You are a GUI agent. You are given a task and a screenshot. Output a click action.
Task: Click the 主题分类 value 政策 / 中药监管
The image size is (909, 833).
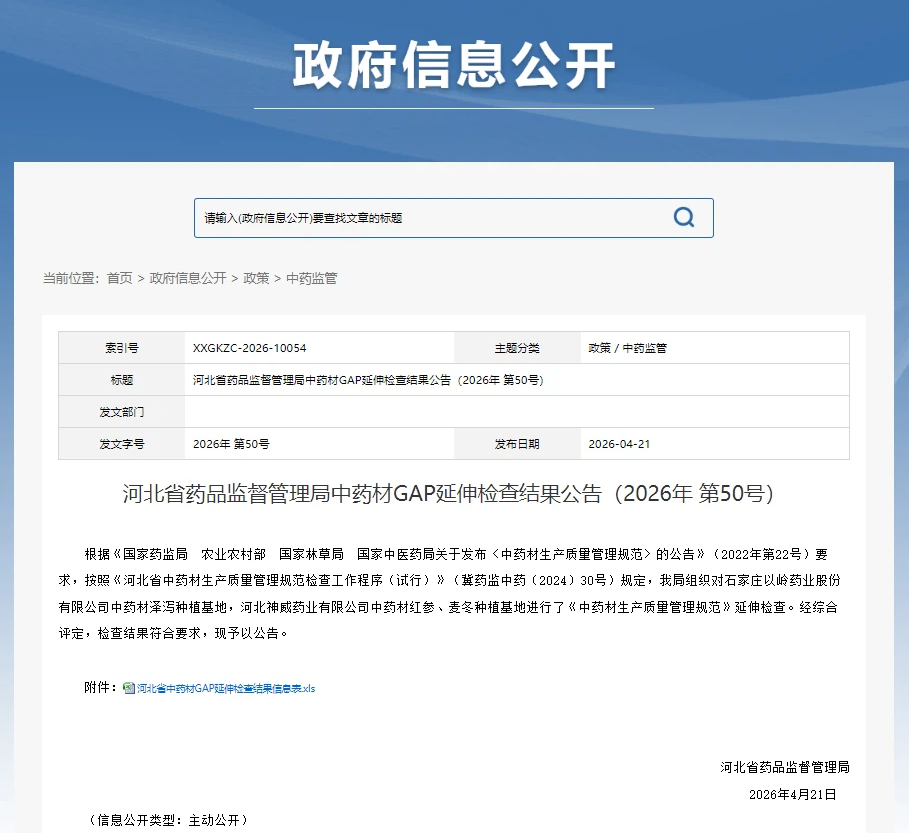pyautogui.click(x=627, y=348)
